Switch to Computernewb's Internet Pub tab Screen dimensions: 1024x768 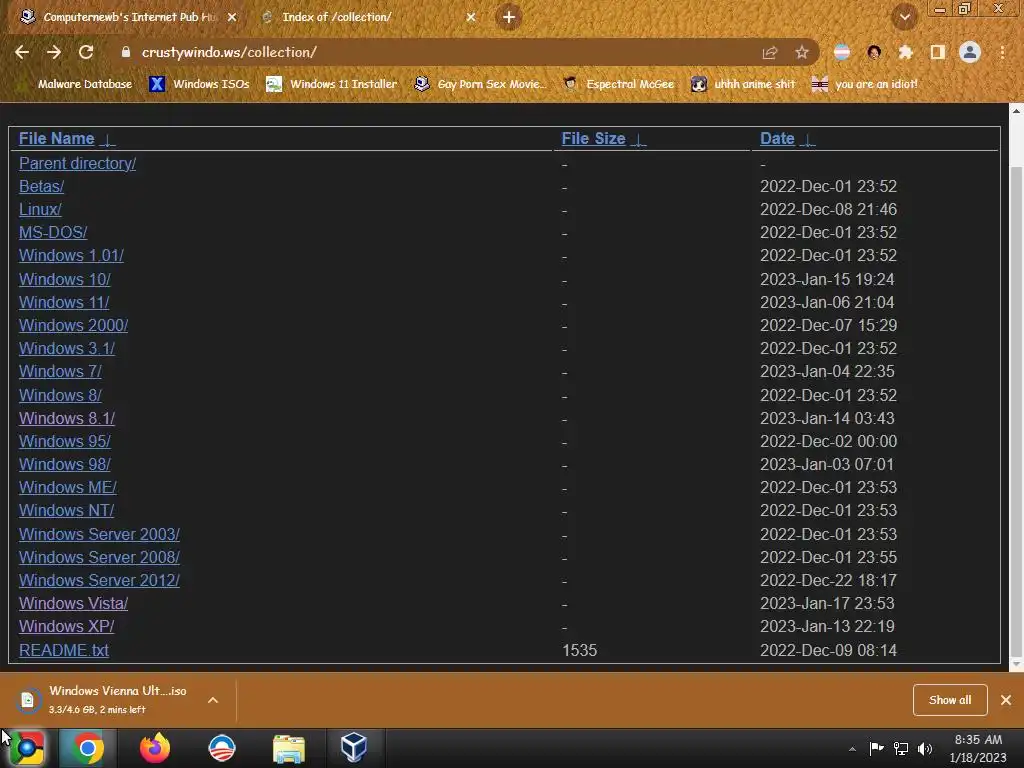pyautogui.click(x=129, y=17)
